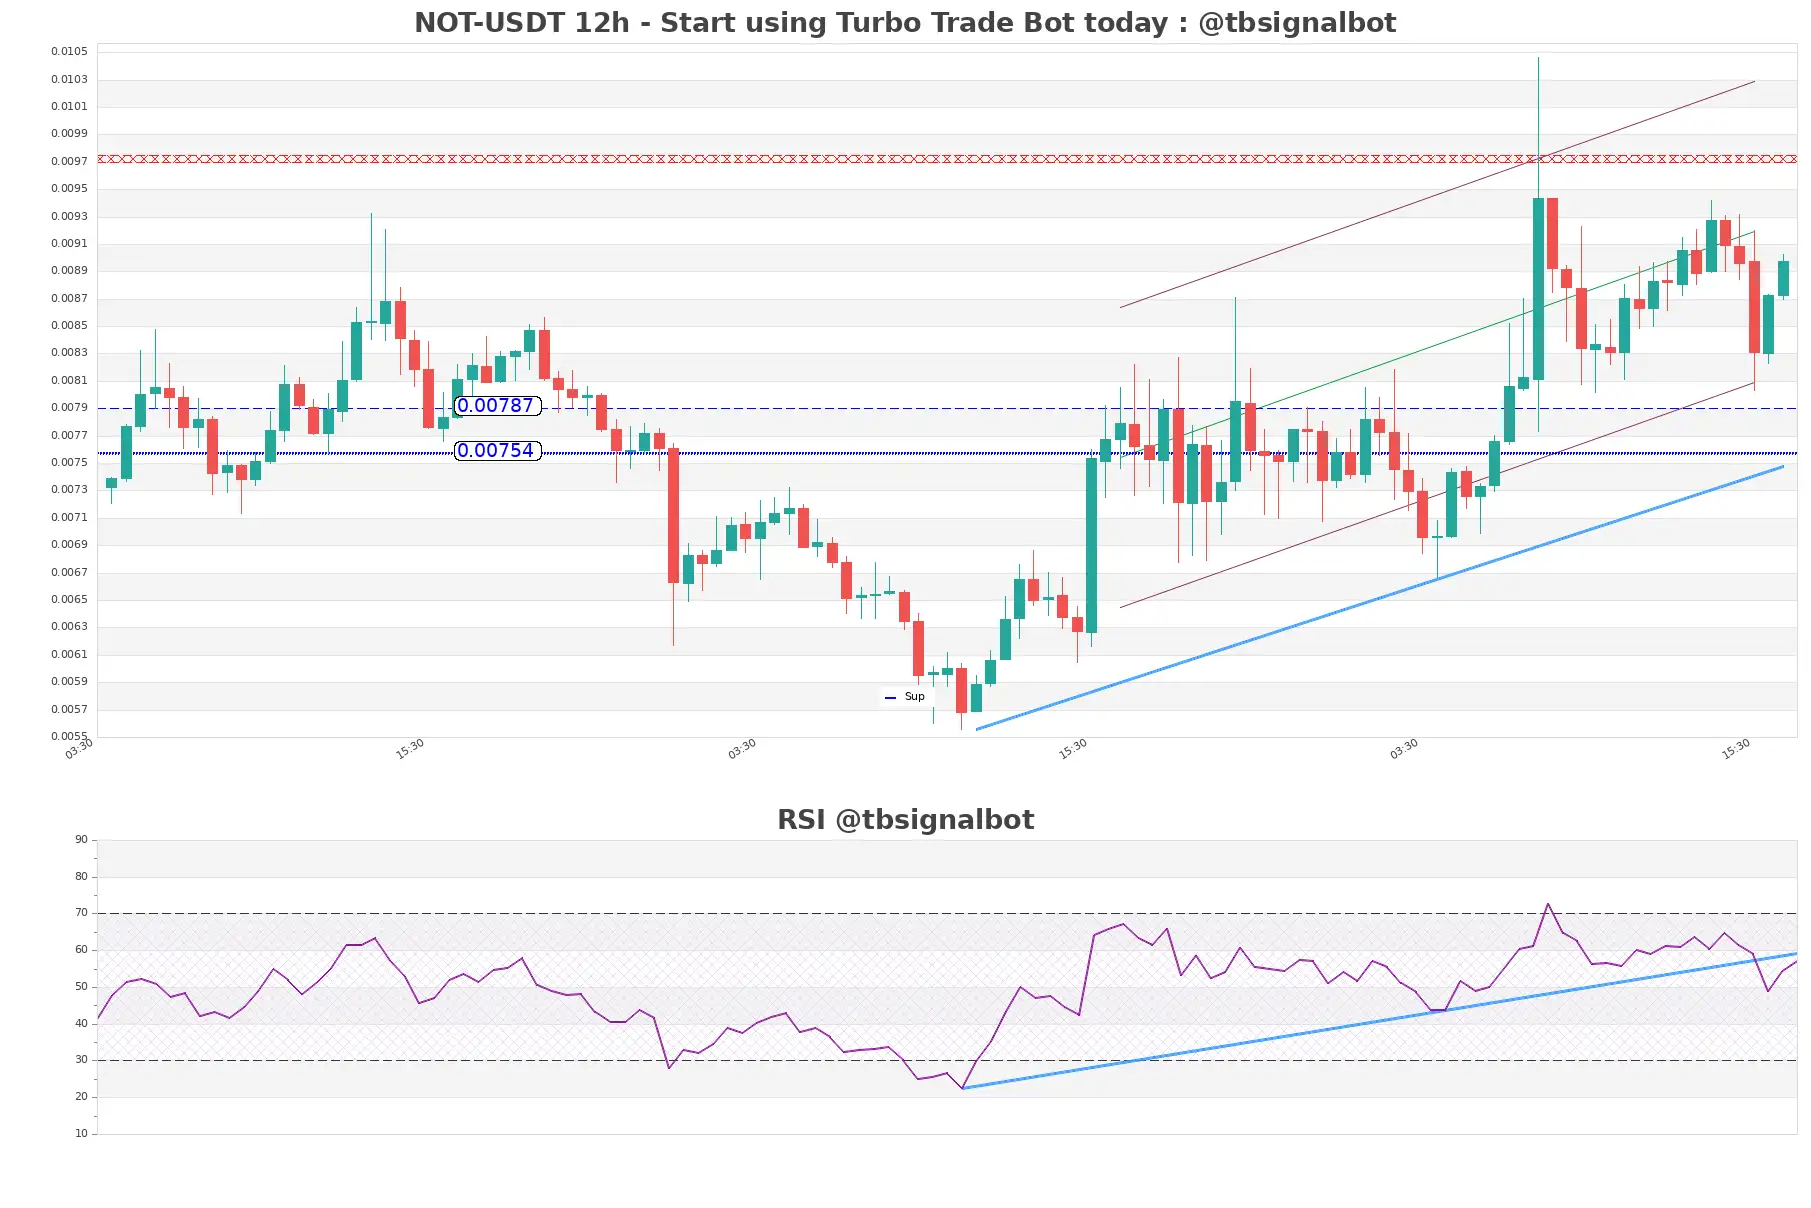Click the 0.0065 price axis label
This screenshot has width=1811, height=1208.
point(69,599)
